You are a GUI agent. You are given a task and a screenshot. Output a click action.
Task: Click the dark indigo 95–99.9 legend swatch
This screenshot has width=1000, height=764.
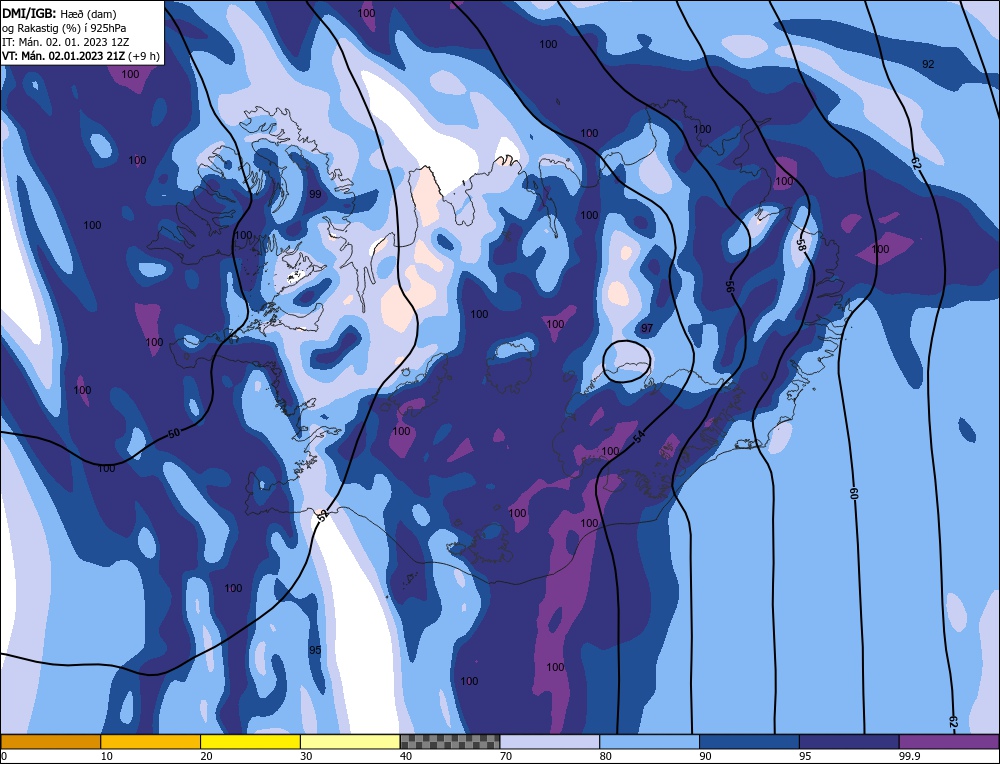[849, 741]
